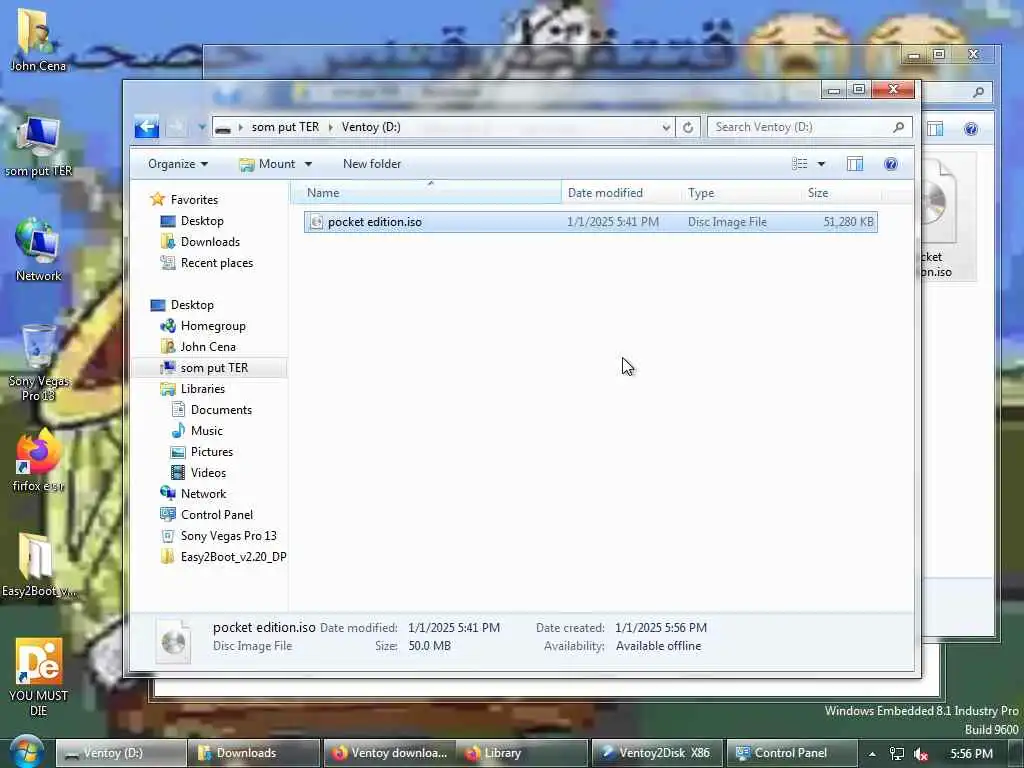Switch to Ventoy (D:) taskbar button
Viewport: 1024px width, 768px height.
pos(121,753)
